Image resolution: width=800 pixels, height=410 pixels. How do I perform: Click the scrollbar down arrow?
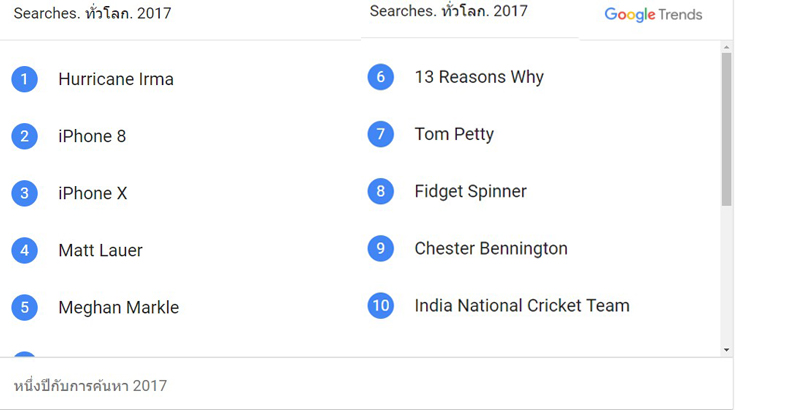[727, 350]
